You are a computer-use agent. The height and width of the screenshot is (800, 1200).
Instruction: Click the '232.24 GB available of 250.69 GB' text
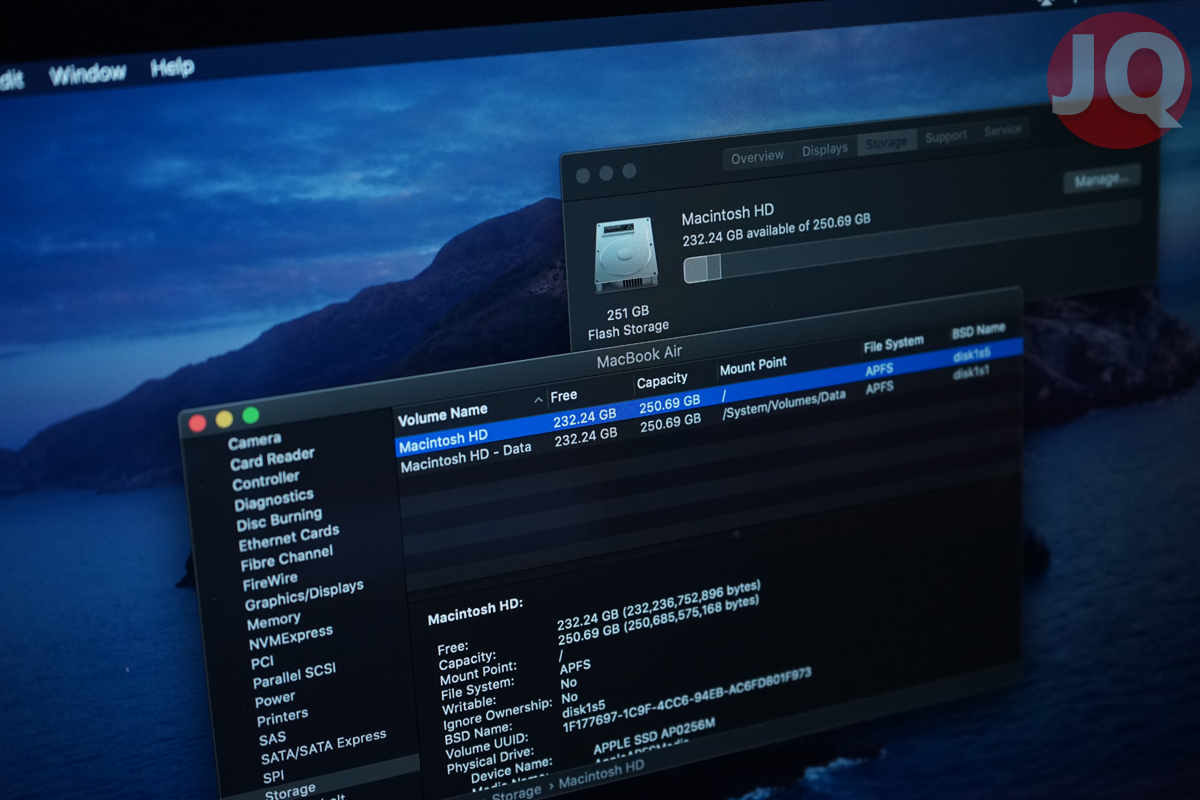[776, 230]
